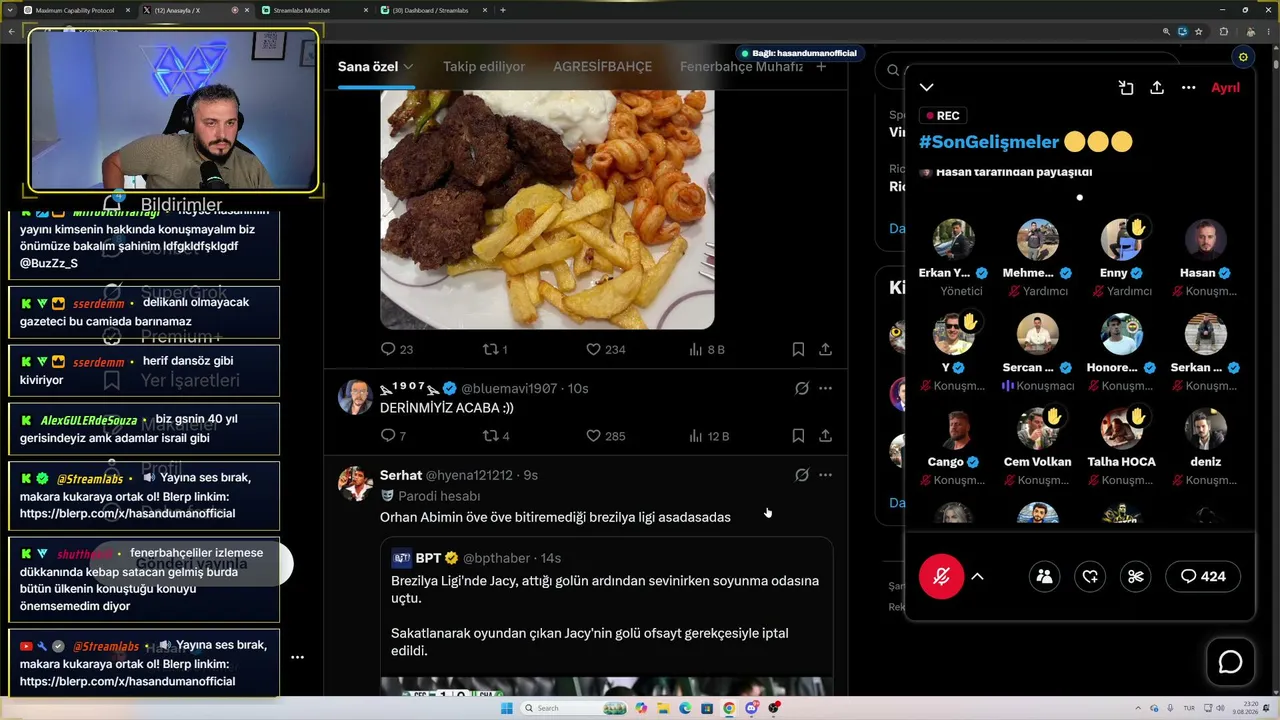The image size is (1280, 720).
Task: Share the food photo post
Action: 825,349
